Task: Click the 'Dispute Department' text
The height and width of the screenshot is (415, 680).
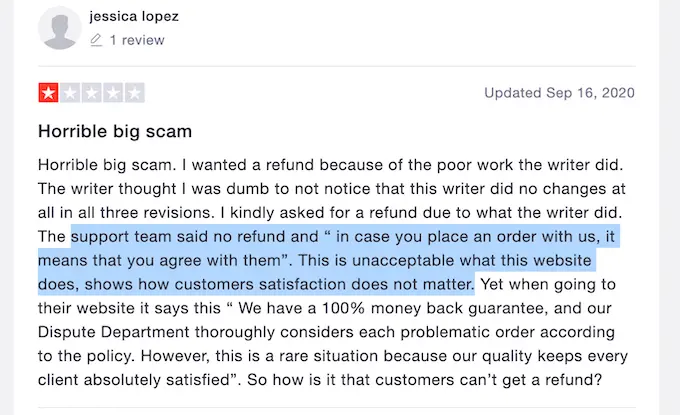Action: [x=114, y=332]
